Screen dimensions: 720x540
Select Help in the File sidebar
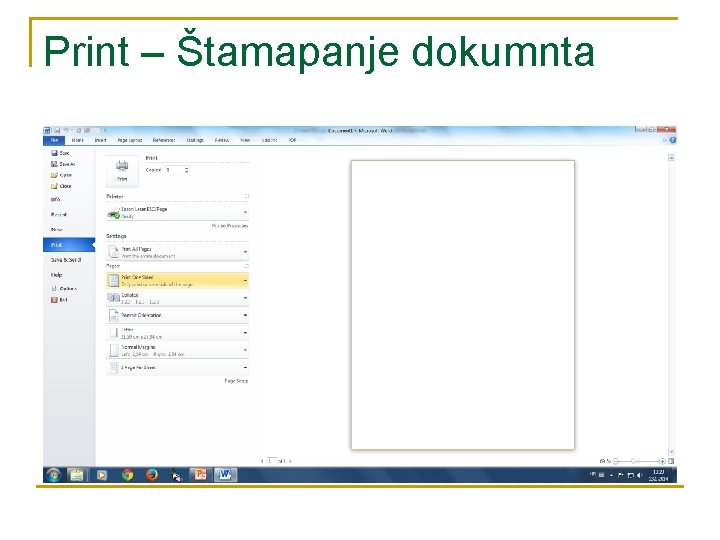click(x=56, y=275)
